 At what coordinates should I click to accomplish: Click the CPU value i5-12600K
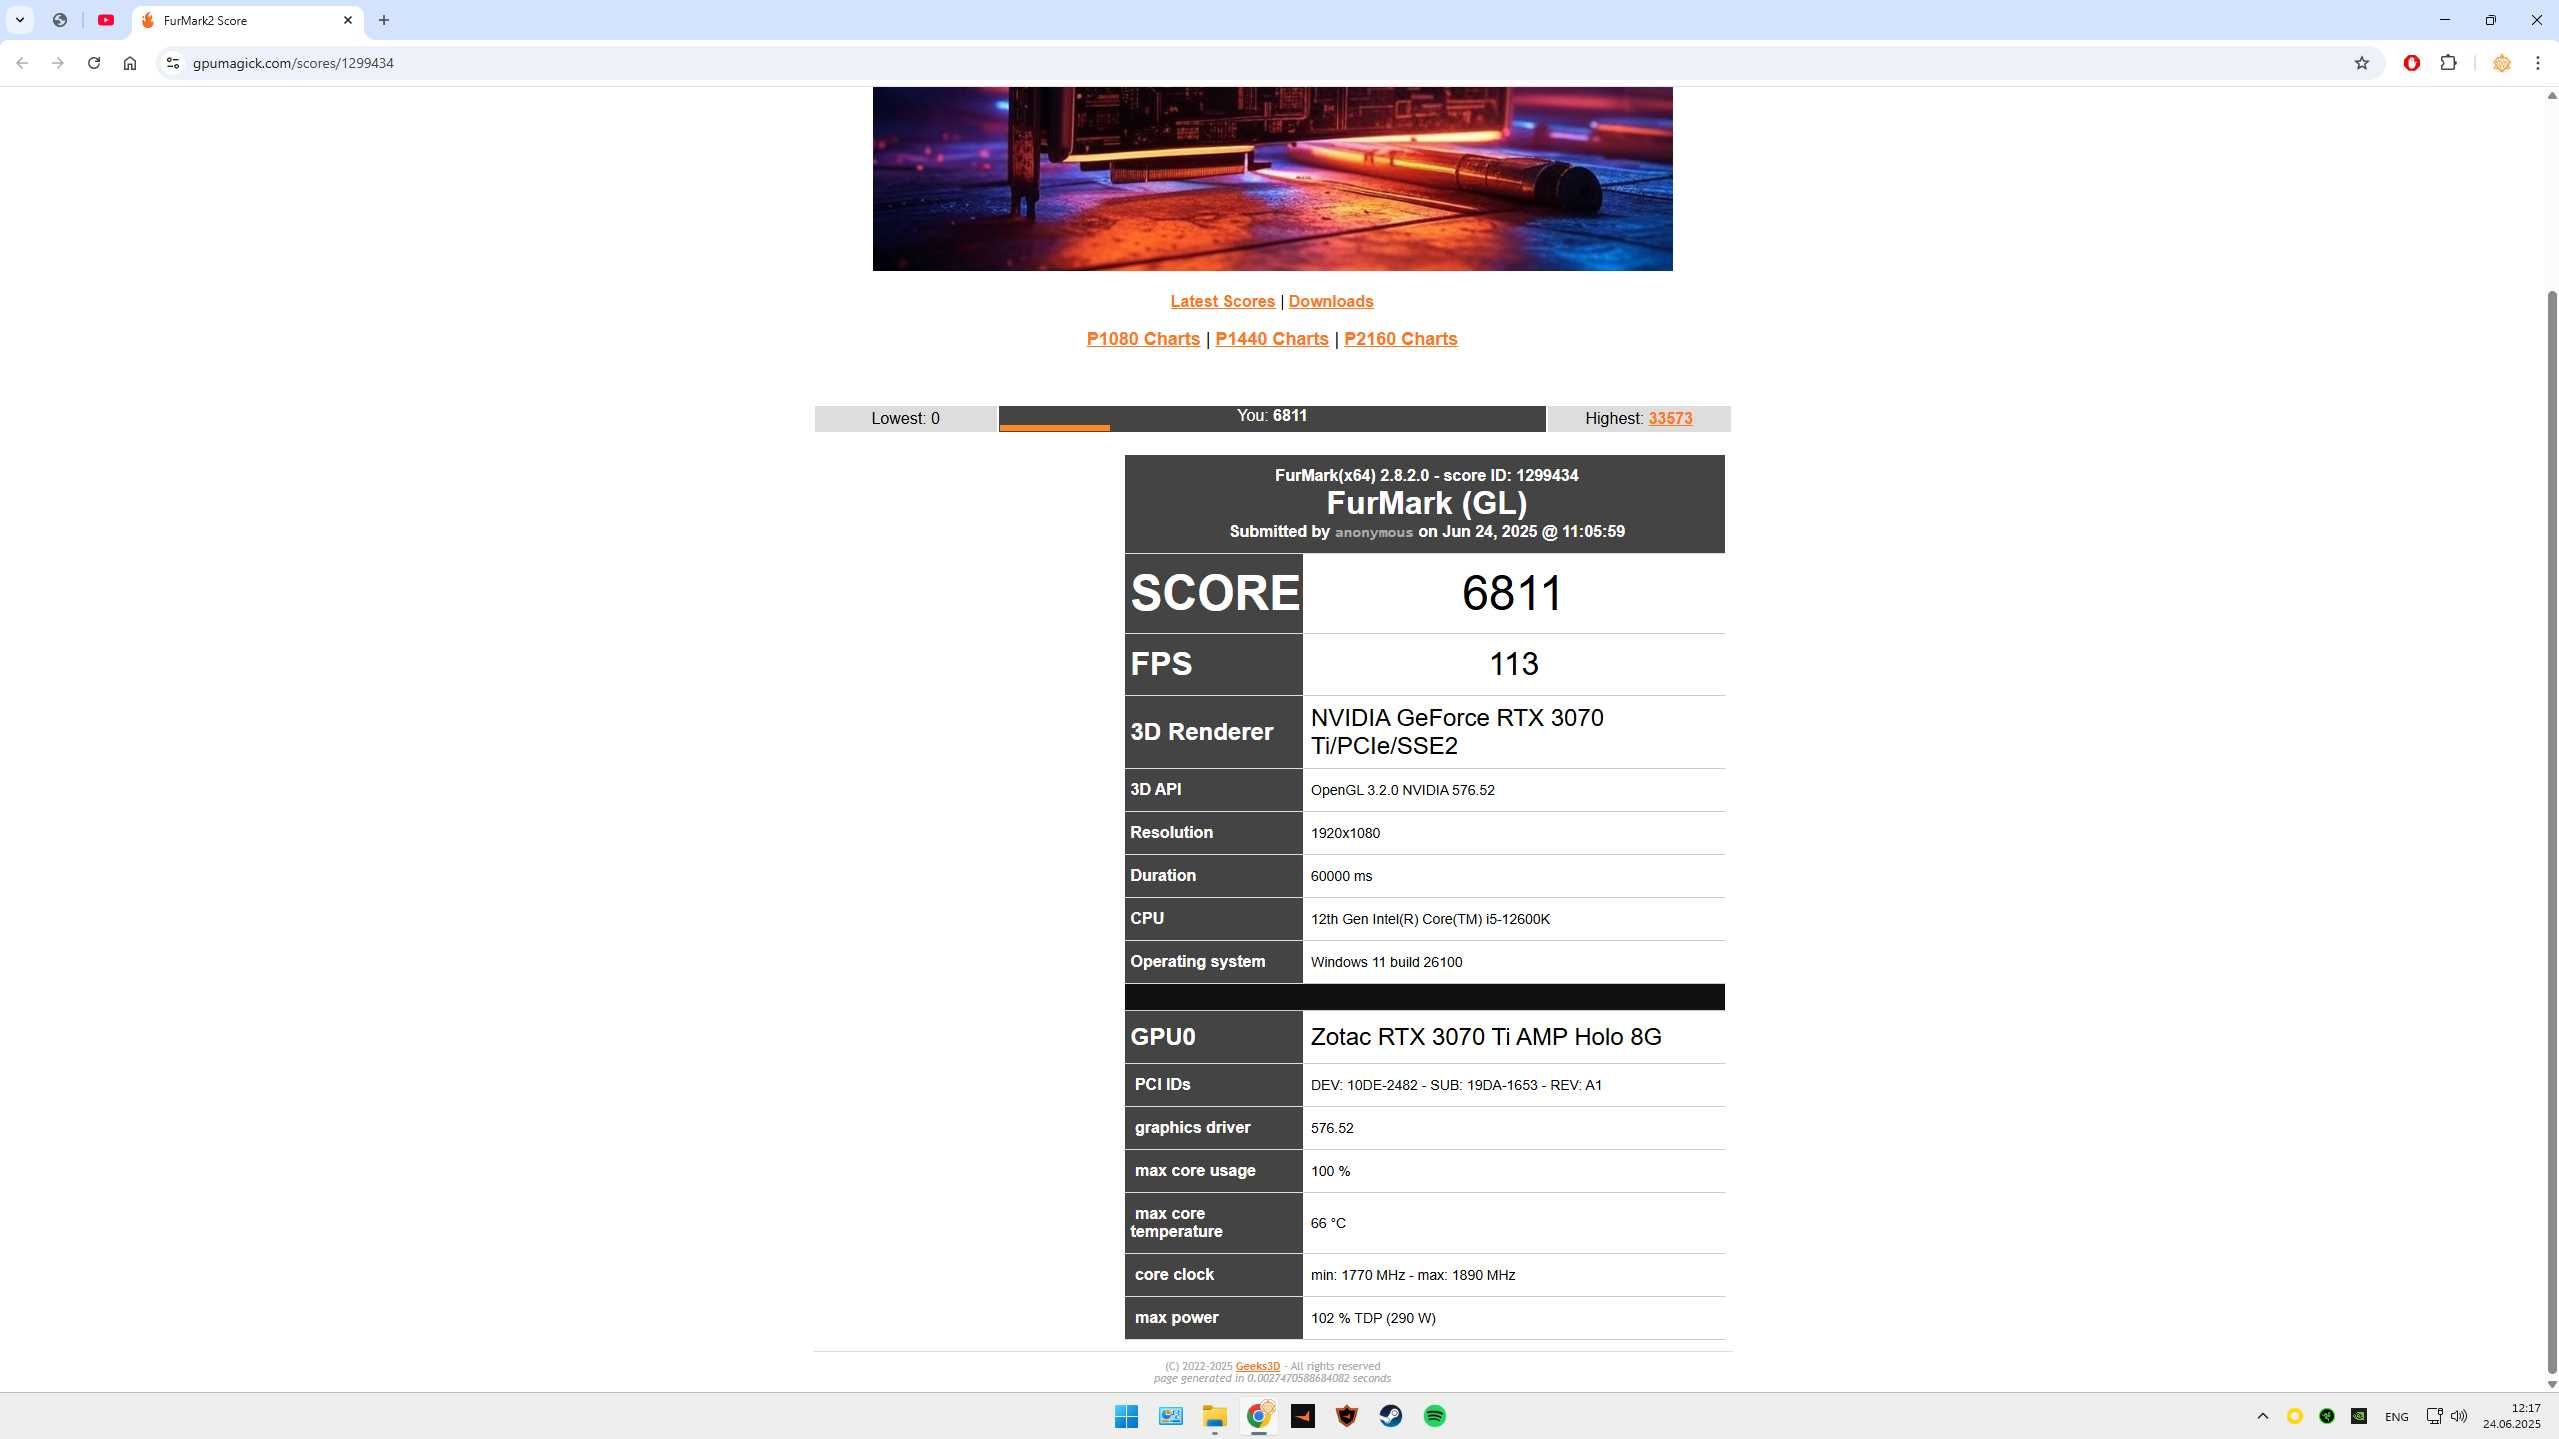pos(1430,919)
